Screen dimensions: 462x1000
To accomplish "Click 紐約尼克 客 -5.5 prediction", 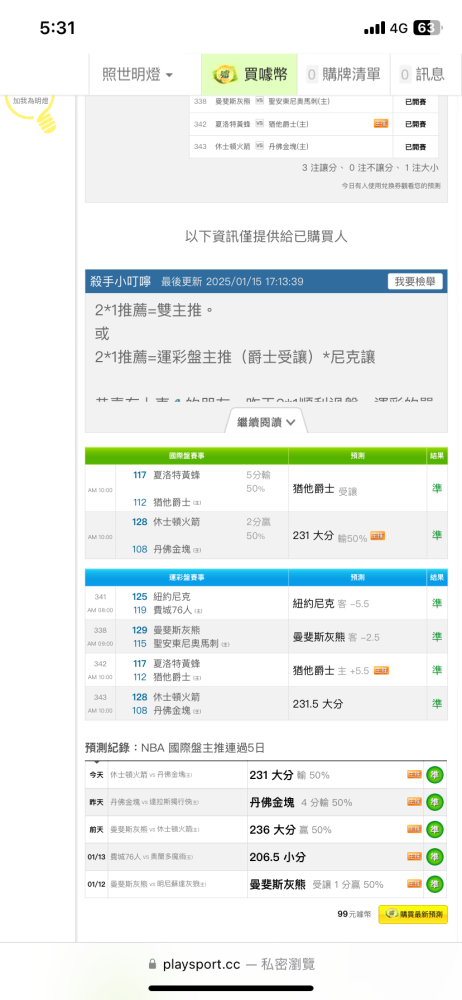I will (x=331, y=603).
